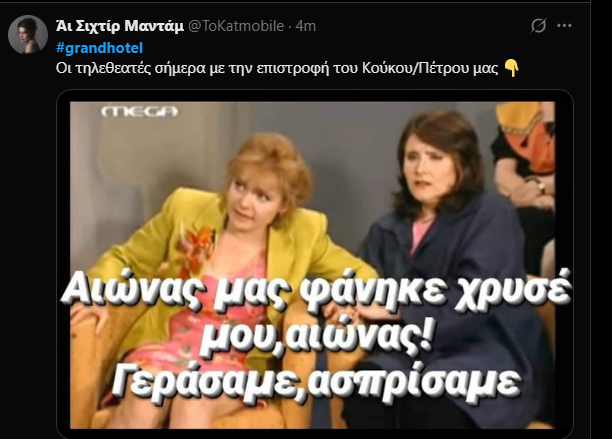Click the pointing-down hand emoji in the tweet
Image resolution: width=612 pixels, height=439 pixels.
pos(511,68)
